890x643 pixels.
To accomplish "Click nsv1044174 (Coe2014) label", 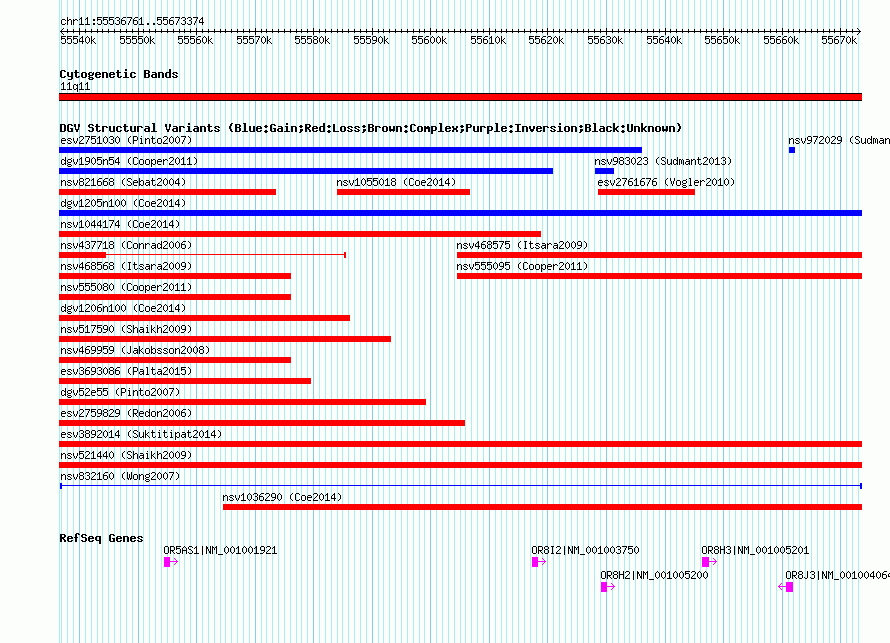I will (120, 224).
